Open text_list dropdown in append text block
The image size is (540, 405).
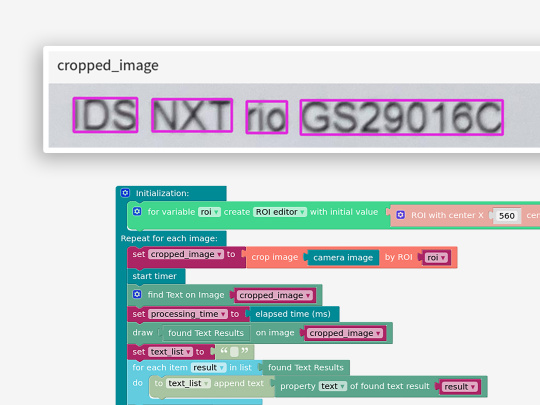[x=188, y=383]
